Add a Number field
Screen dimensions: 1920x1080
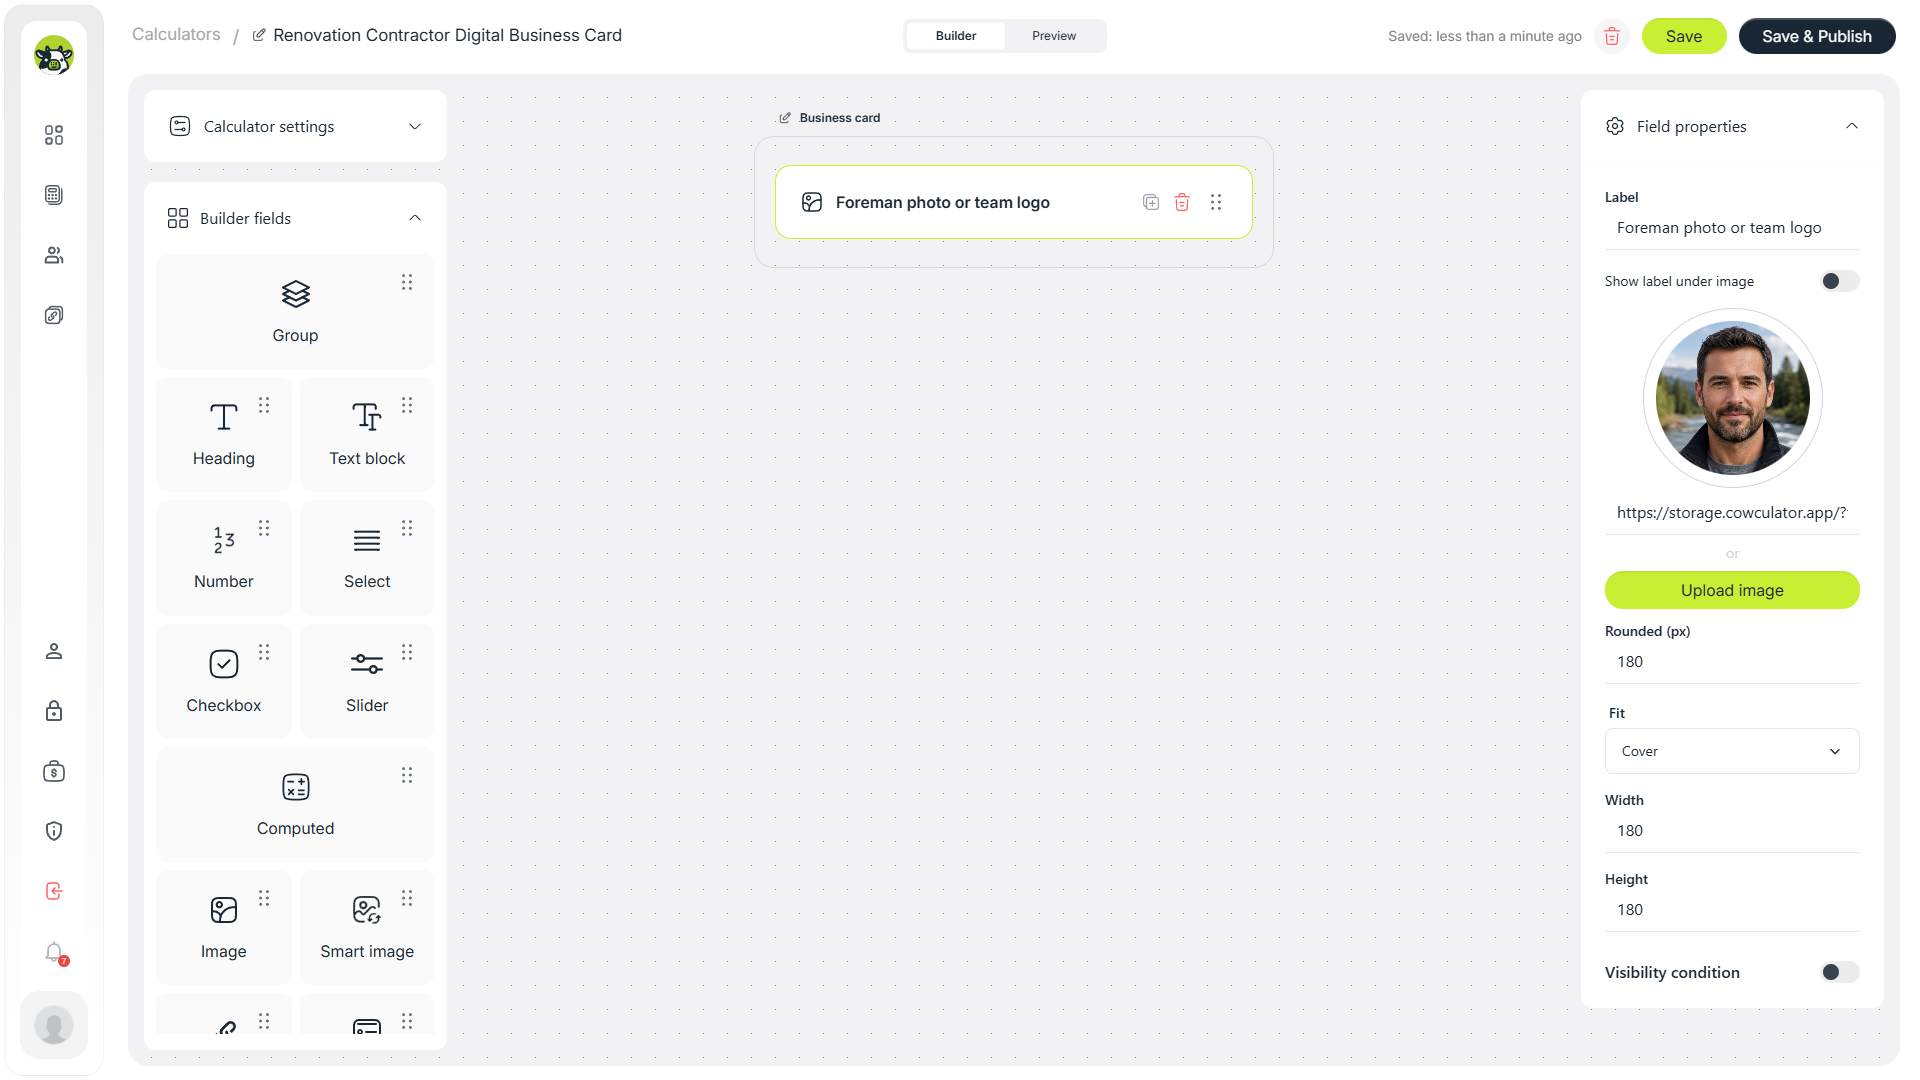(x=224, y=557)
